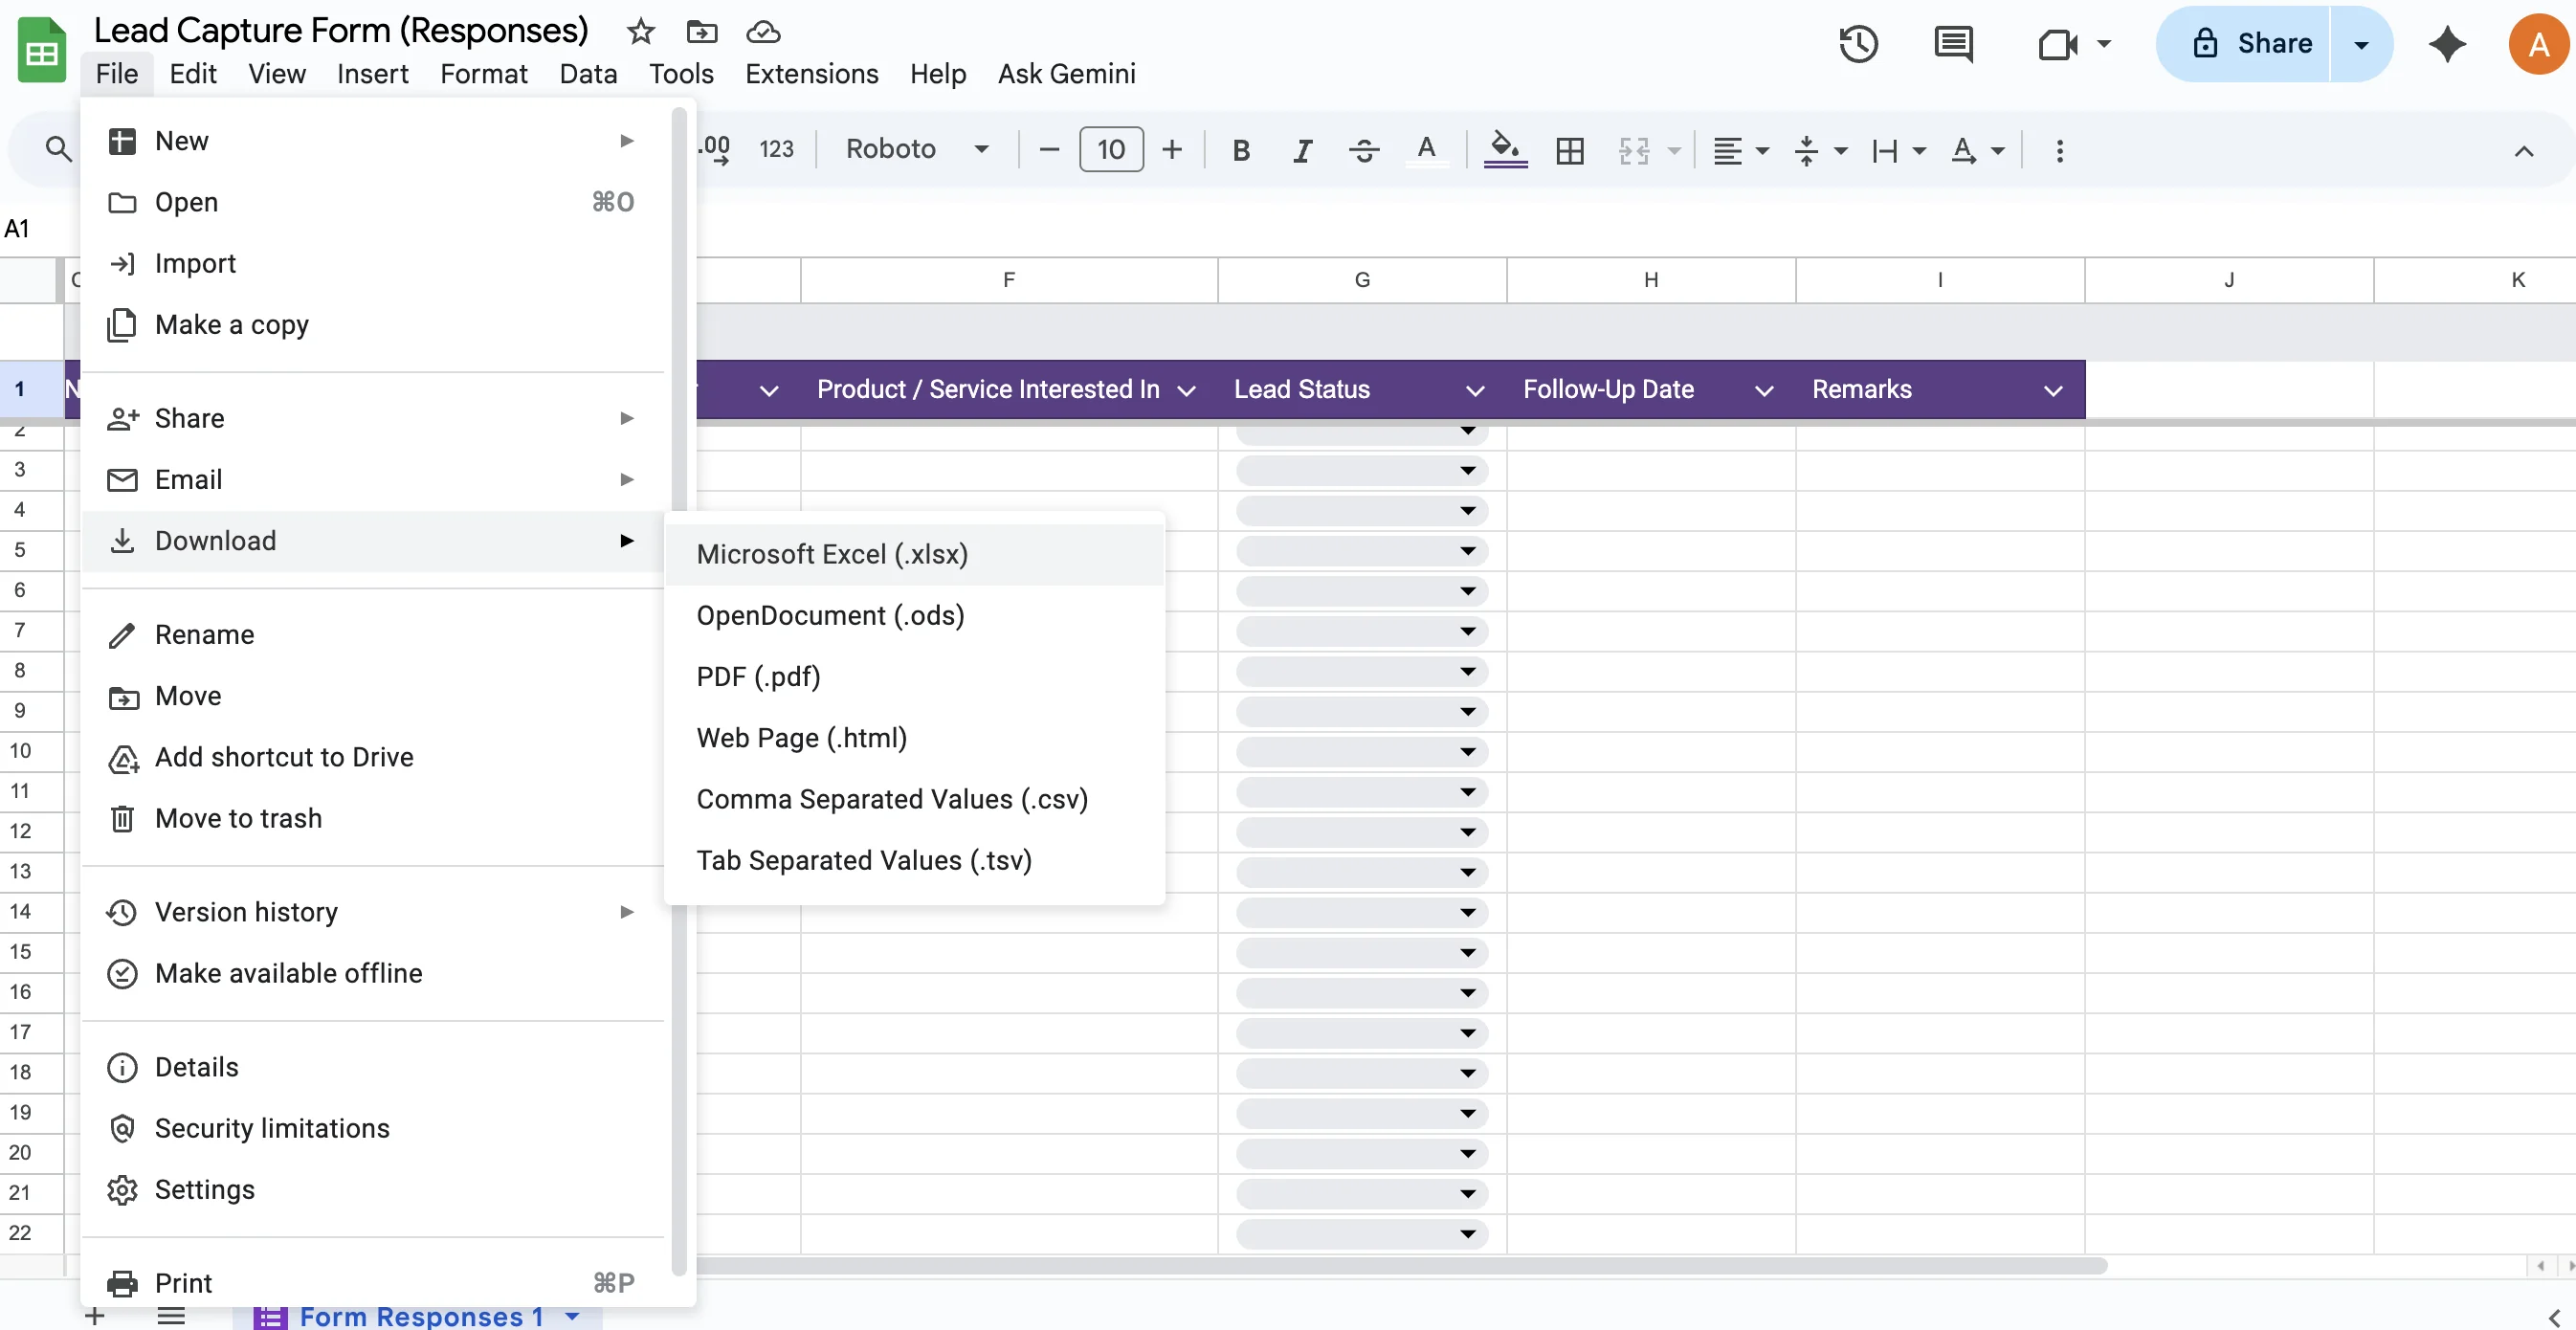The image size is (2576, 1330).
Task: Apply strikethrough to the text
Action: pyautogui.click(x=1364, y=150)
